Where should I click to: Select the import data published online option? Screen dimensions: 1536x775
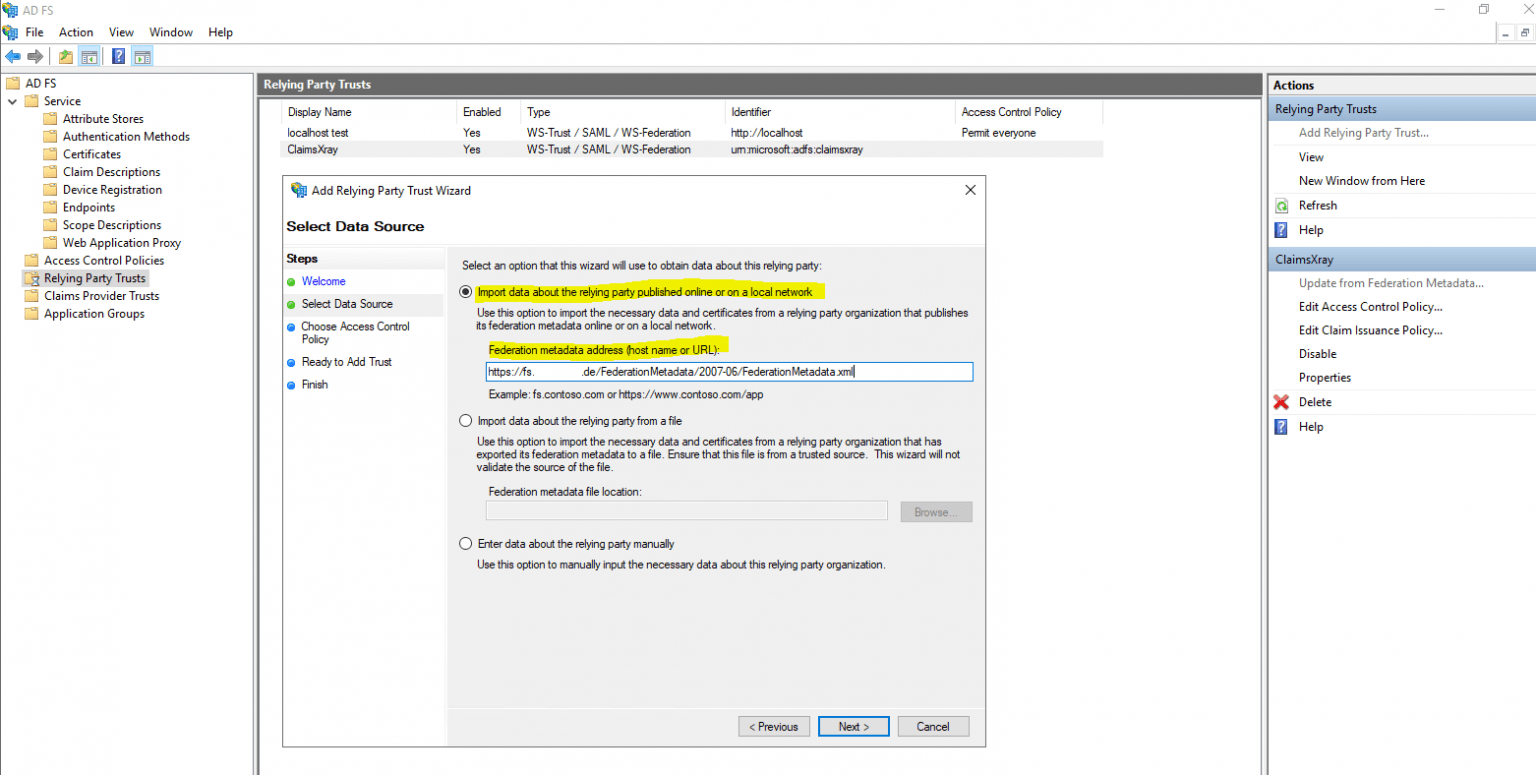[466, 291]
